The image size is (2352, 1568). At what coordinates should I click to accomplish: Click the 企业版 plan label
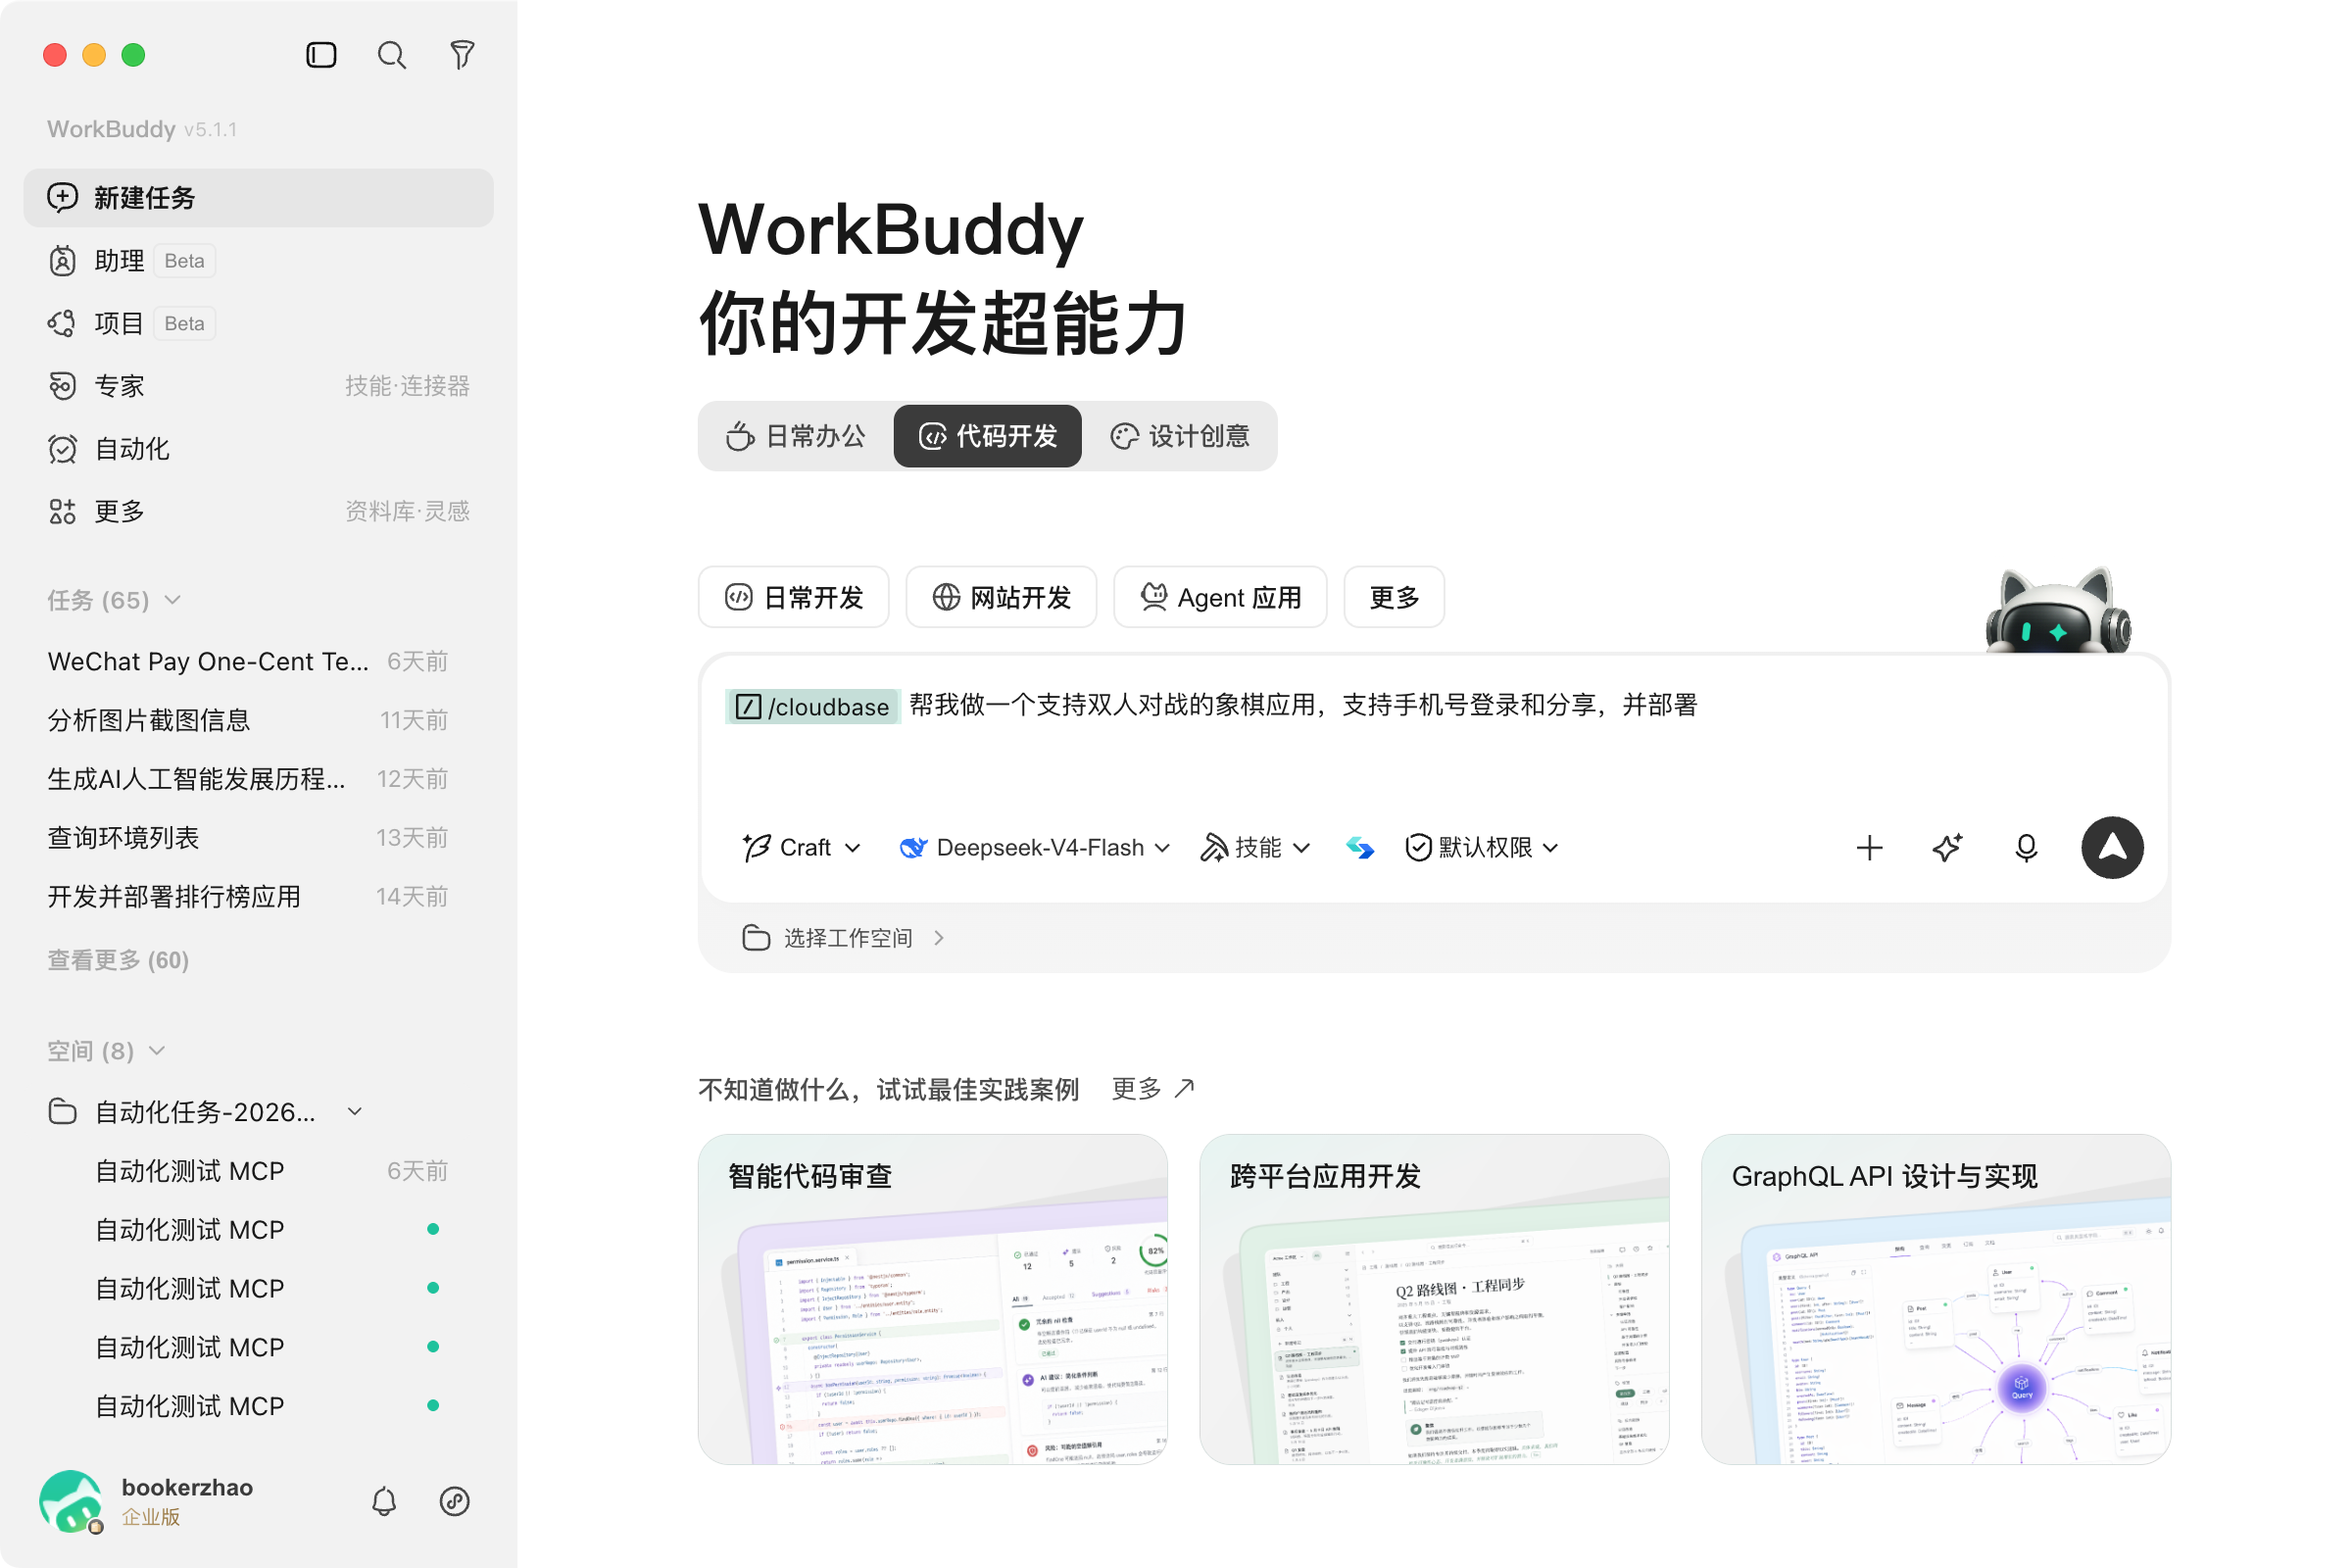click(x=151, y=1517)
